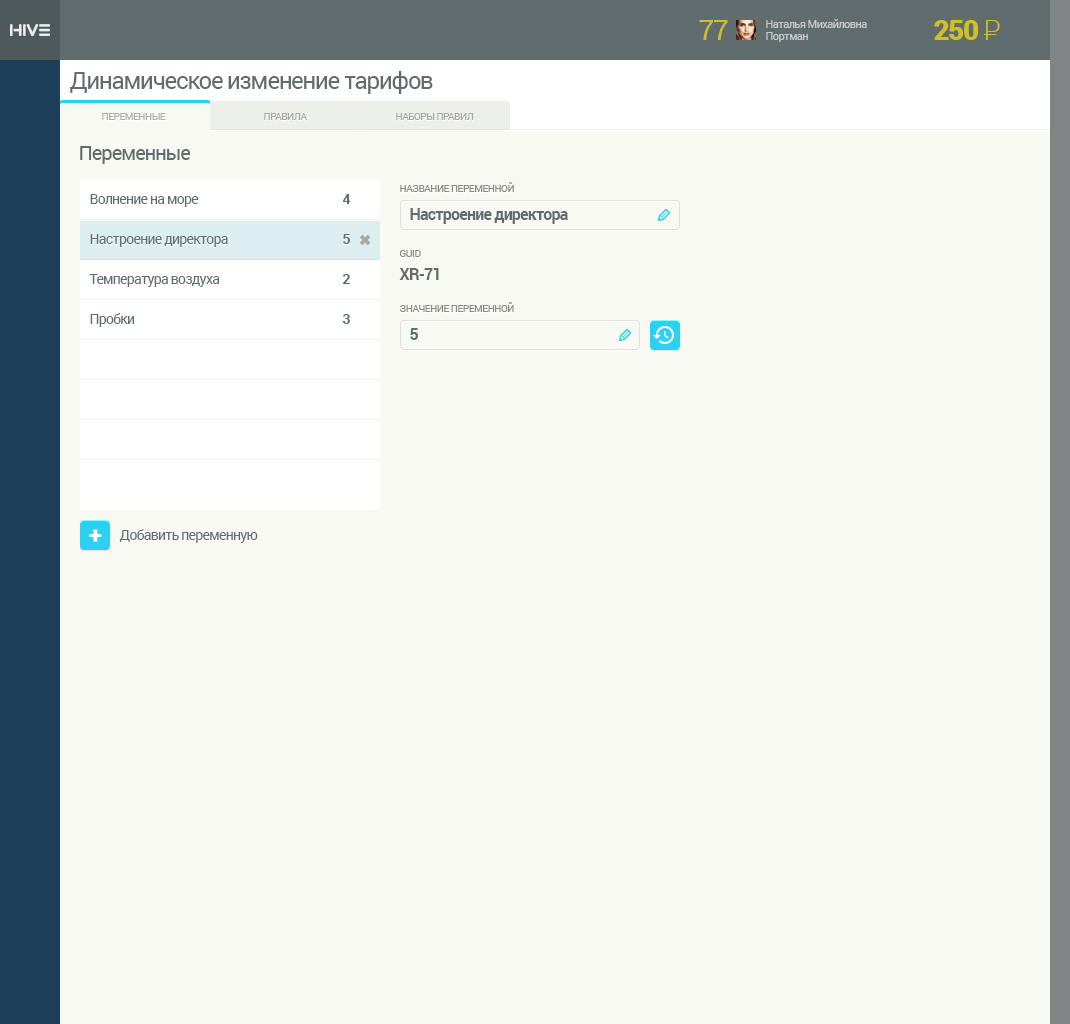Click the variable name input field
Screen dimensions: 1070x1024
coord(525,215)
